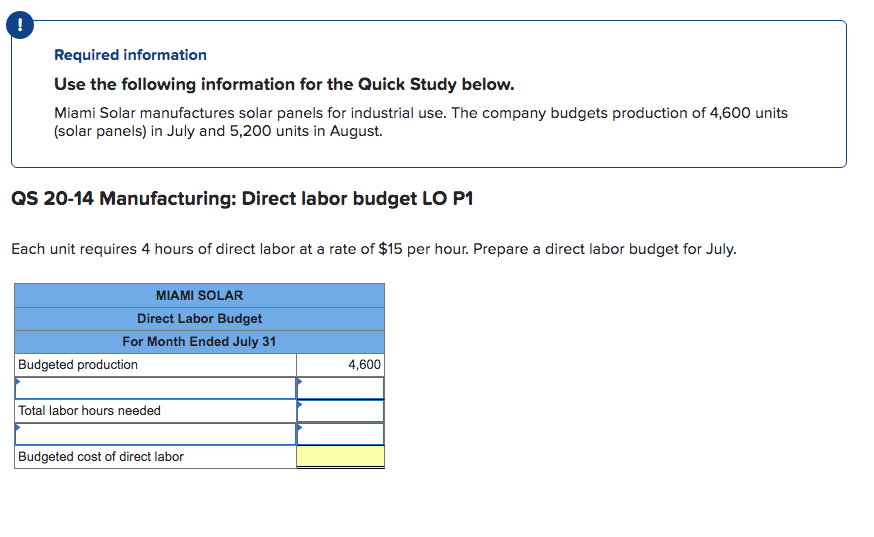Click the Miami Solar manufactures description paragraph
Image resolution: width=874 pixels, height=537 pixels.
[x=421, y=122]
